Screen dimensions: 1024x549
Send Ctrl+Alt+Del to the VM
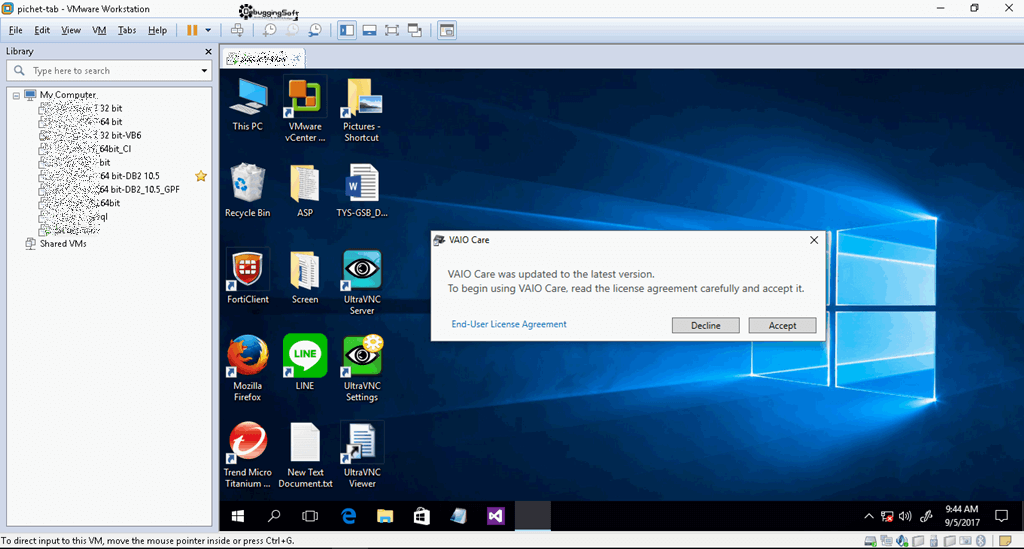click(237, 30)
